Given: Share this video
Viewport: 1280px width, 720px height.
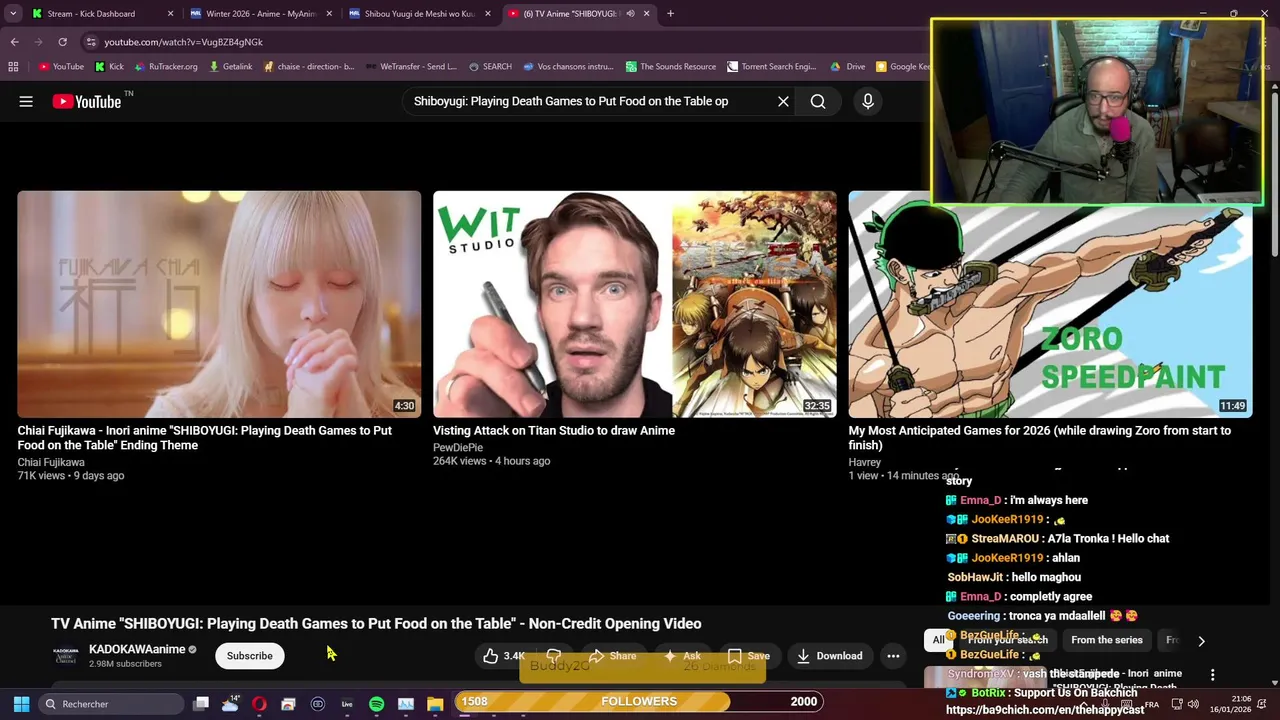Looking at the screenshot, I should coord(612,656).
